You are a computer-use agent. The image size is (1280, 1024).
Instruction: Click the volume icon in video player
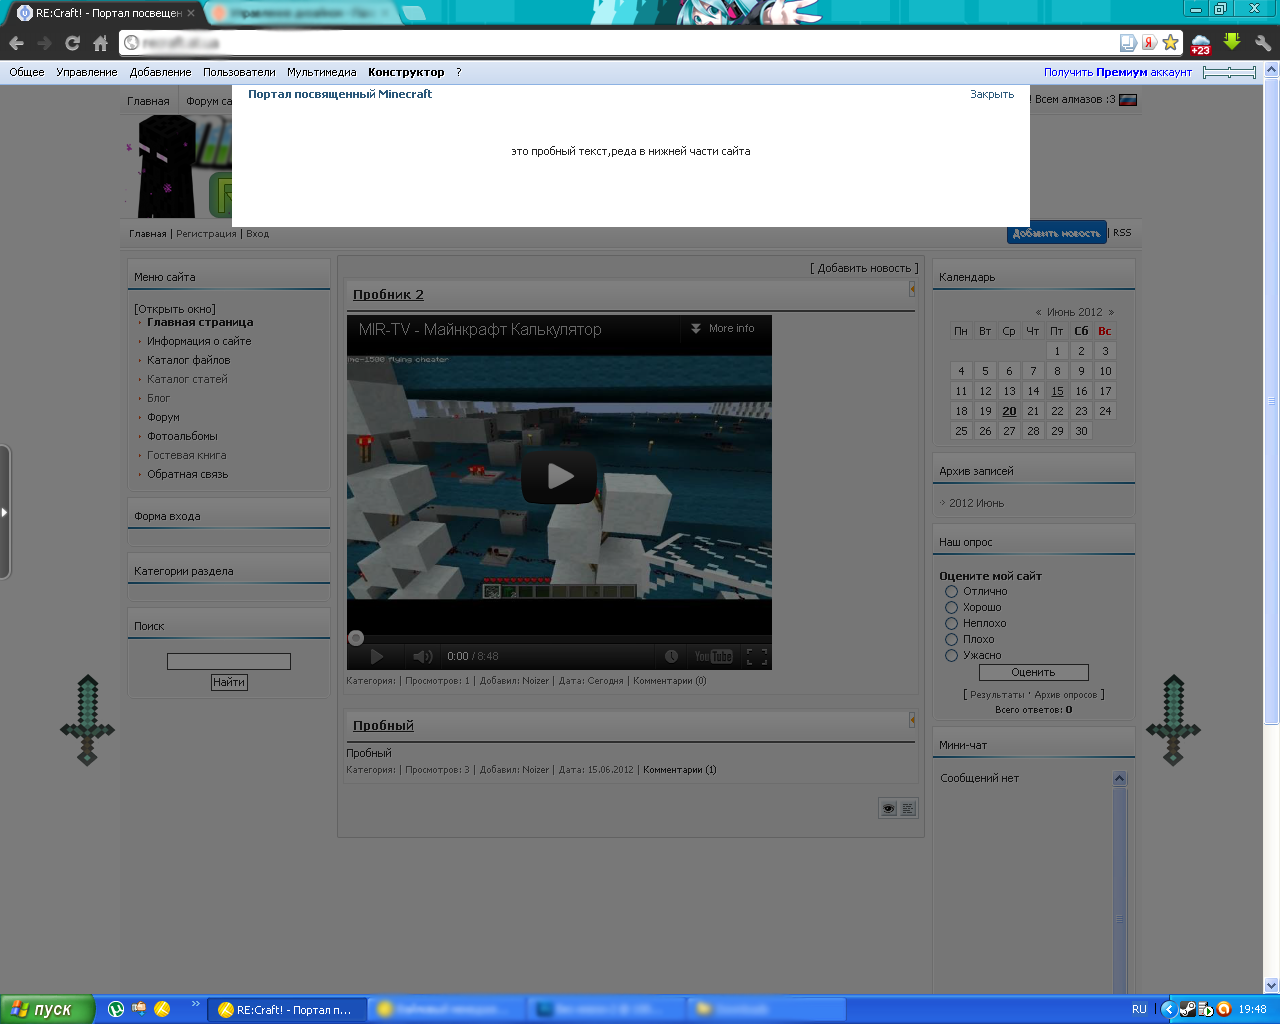(422, 656)
